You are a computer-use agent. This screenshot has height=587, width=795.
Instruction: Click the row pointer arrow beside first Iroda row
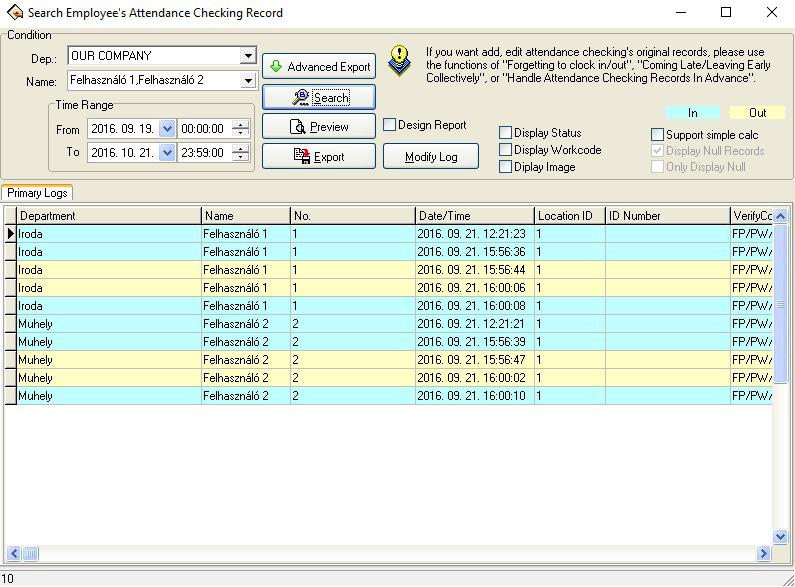coord(11,234)
